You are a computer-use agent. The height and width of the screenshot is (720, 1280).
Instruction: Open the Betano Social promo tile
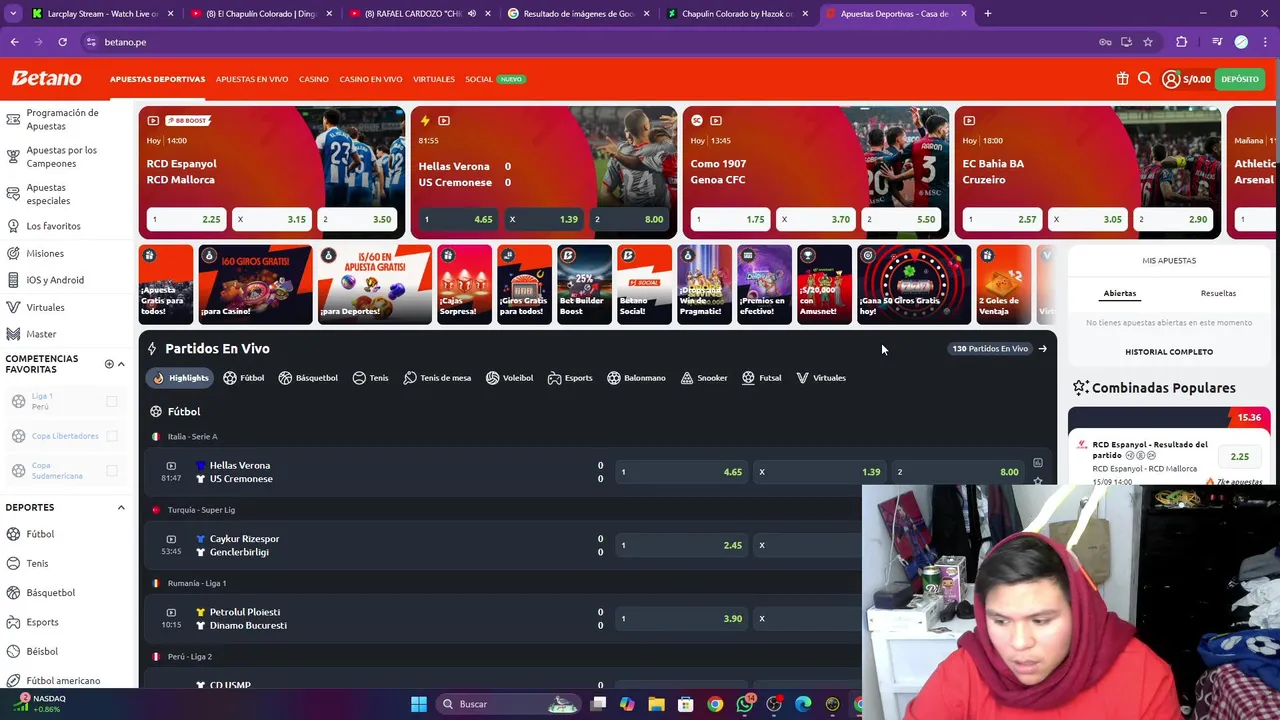pyautogui.click(x=644, y=285)
